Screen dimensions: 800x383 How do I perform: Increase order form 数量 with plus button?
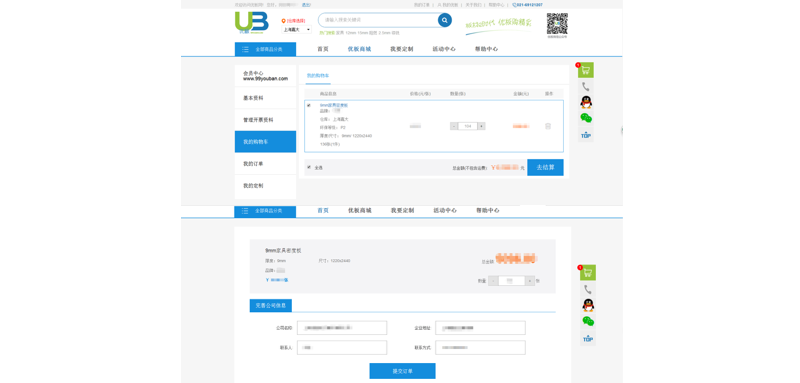tap(530, 280)
